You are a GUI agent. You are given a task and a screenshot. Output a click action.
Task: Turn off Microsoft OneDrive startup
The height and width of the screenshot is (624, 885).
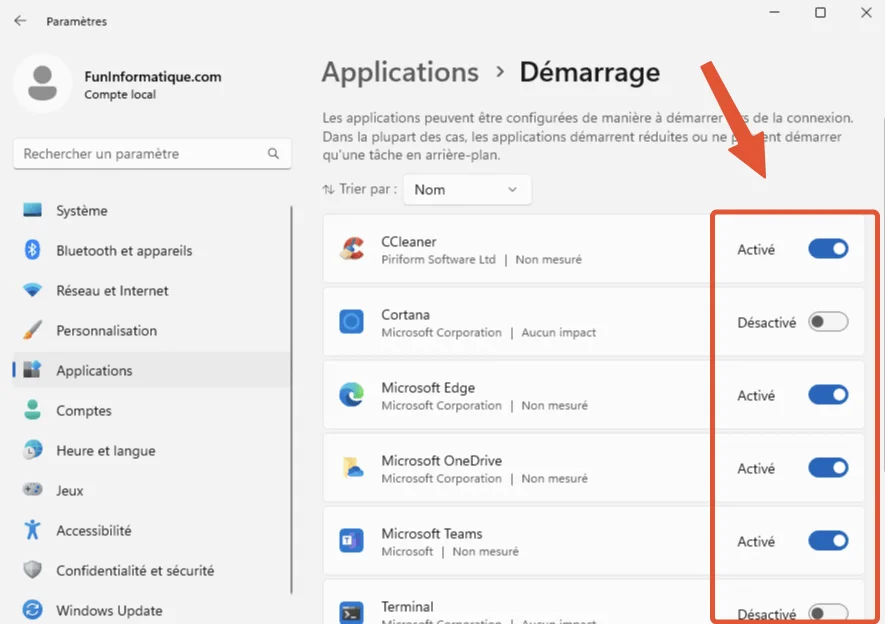tap(827, 468)
